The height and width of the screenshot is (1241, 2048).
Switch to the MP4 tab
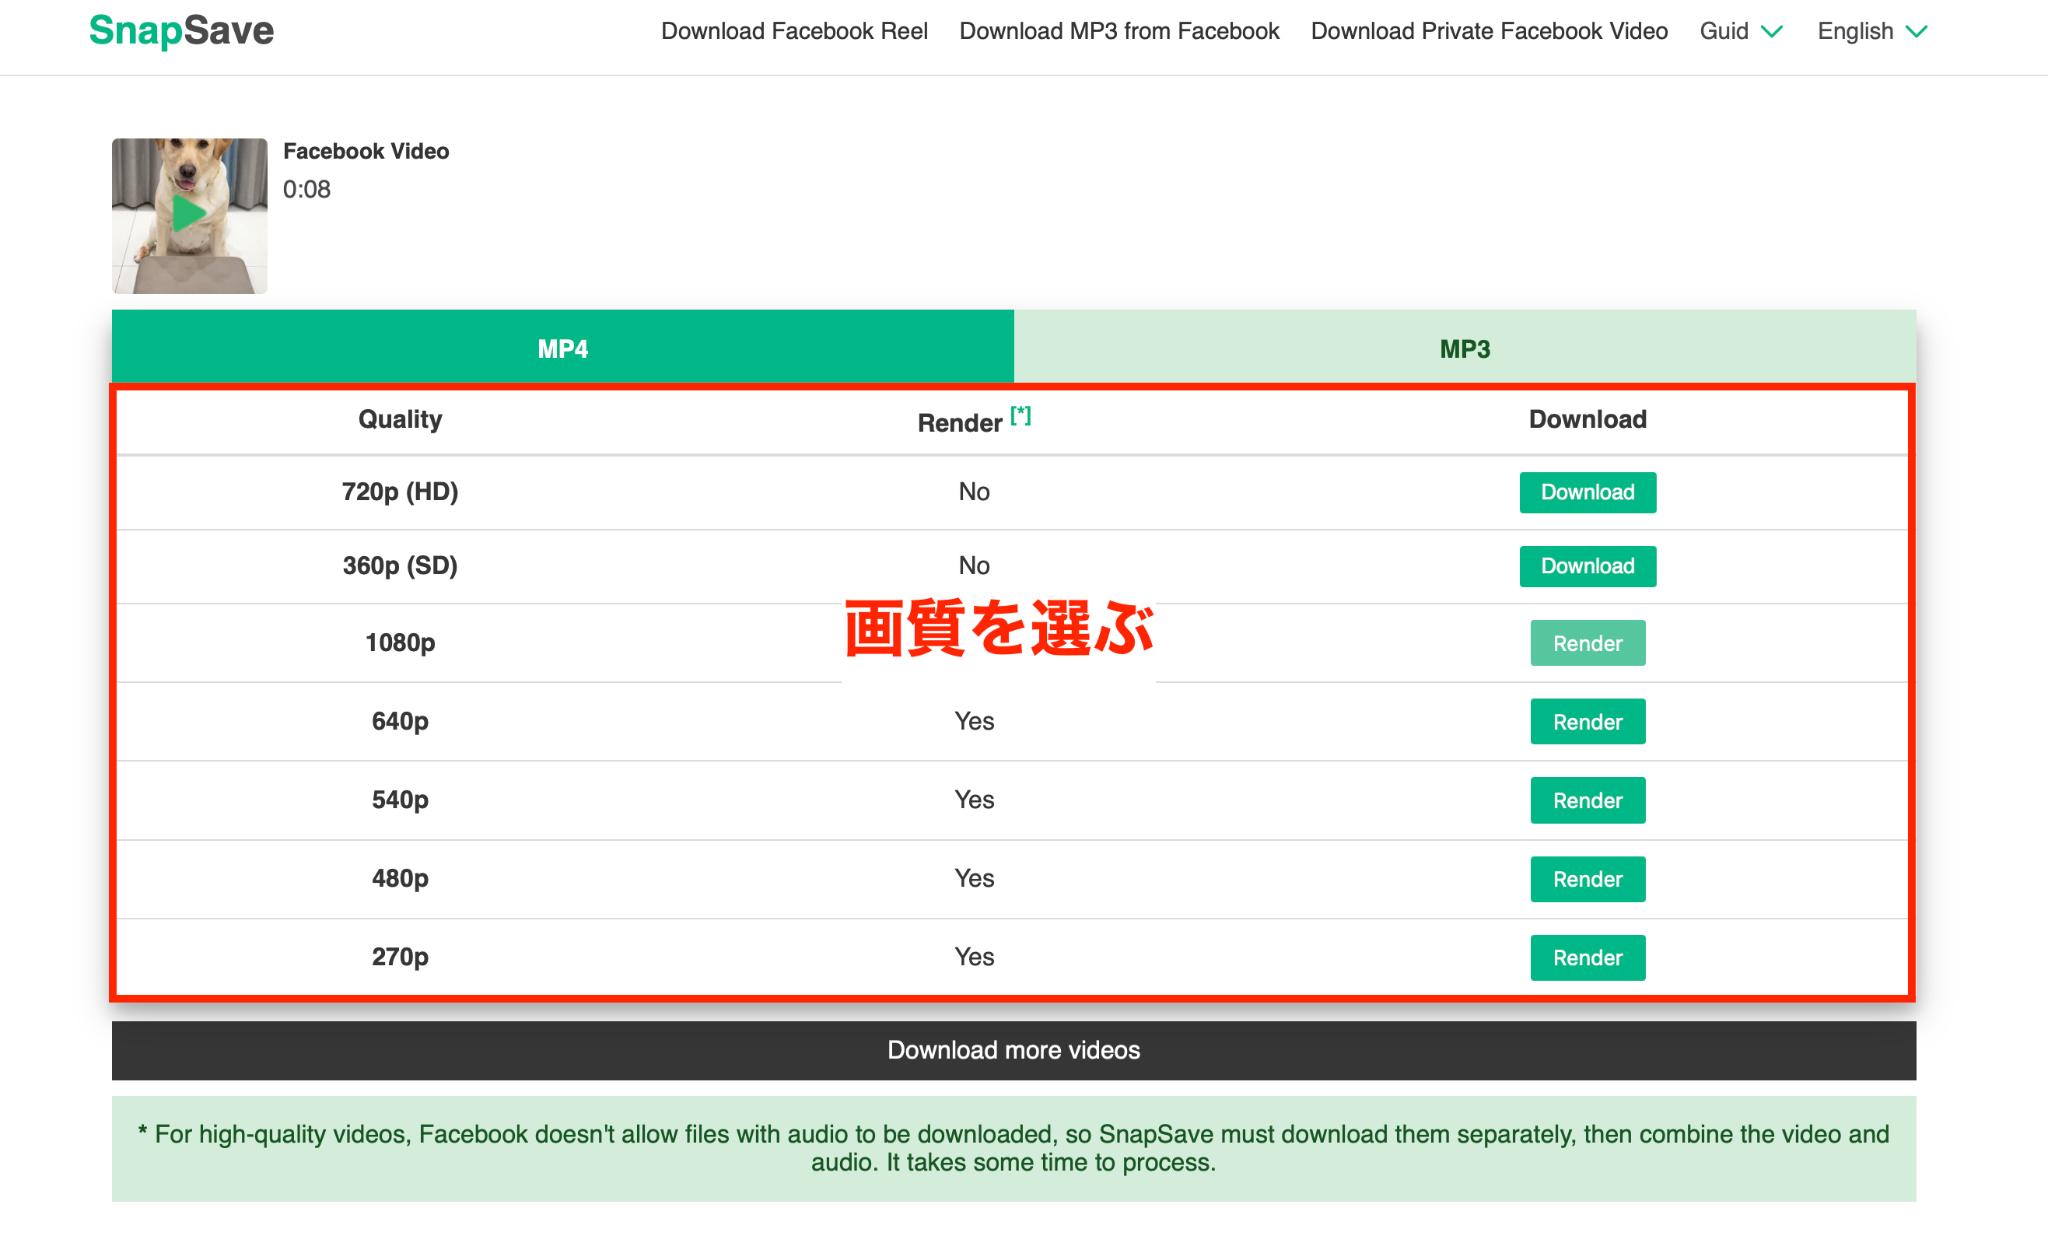click(563, 348)
